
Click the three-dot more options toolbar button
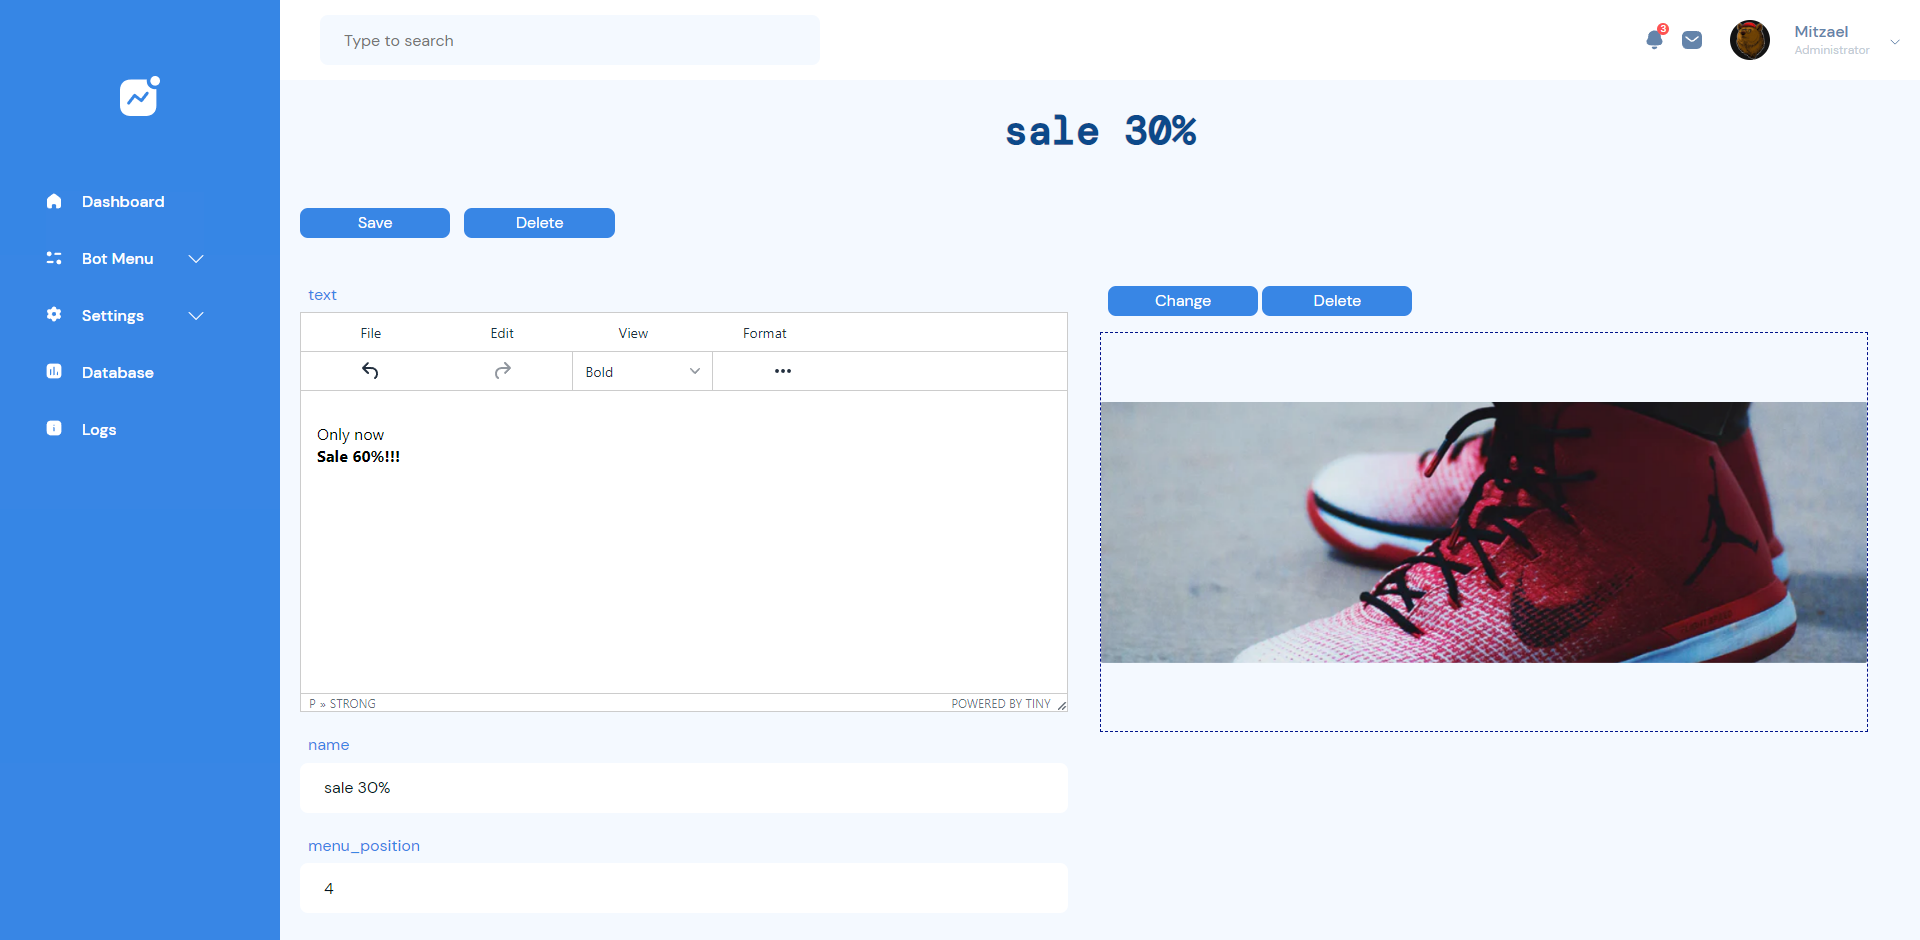[x=782, y=371]
